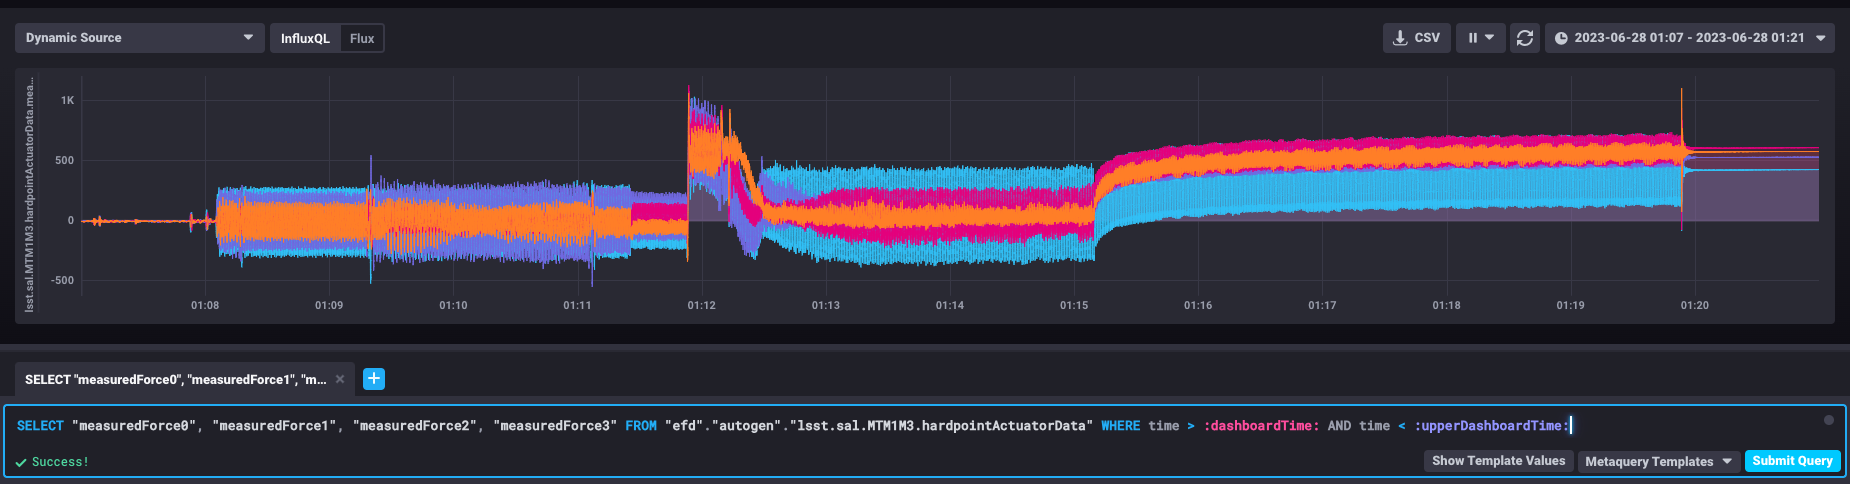1850x484 pixels.
Task: Close the measuredForce0 query tab
Action: [340, 379]
